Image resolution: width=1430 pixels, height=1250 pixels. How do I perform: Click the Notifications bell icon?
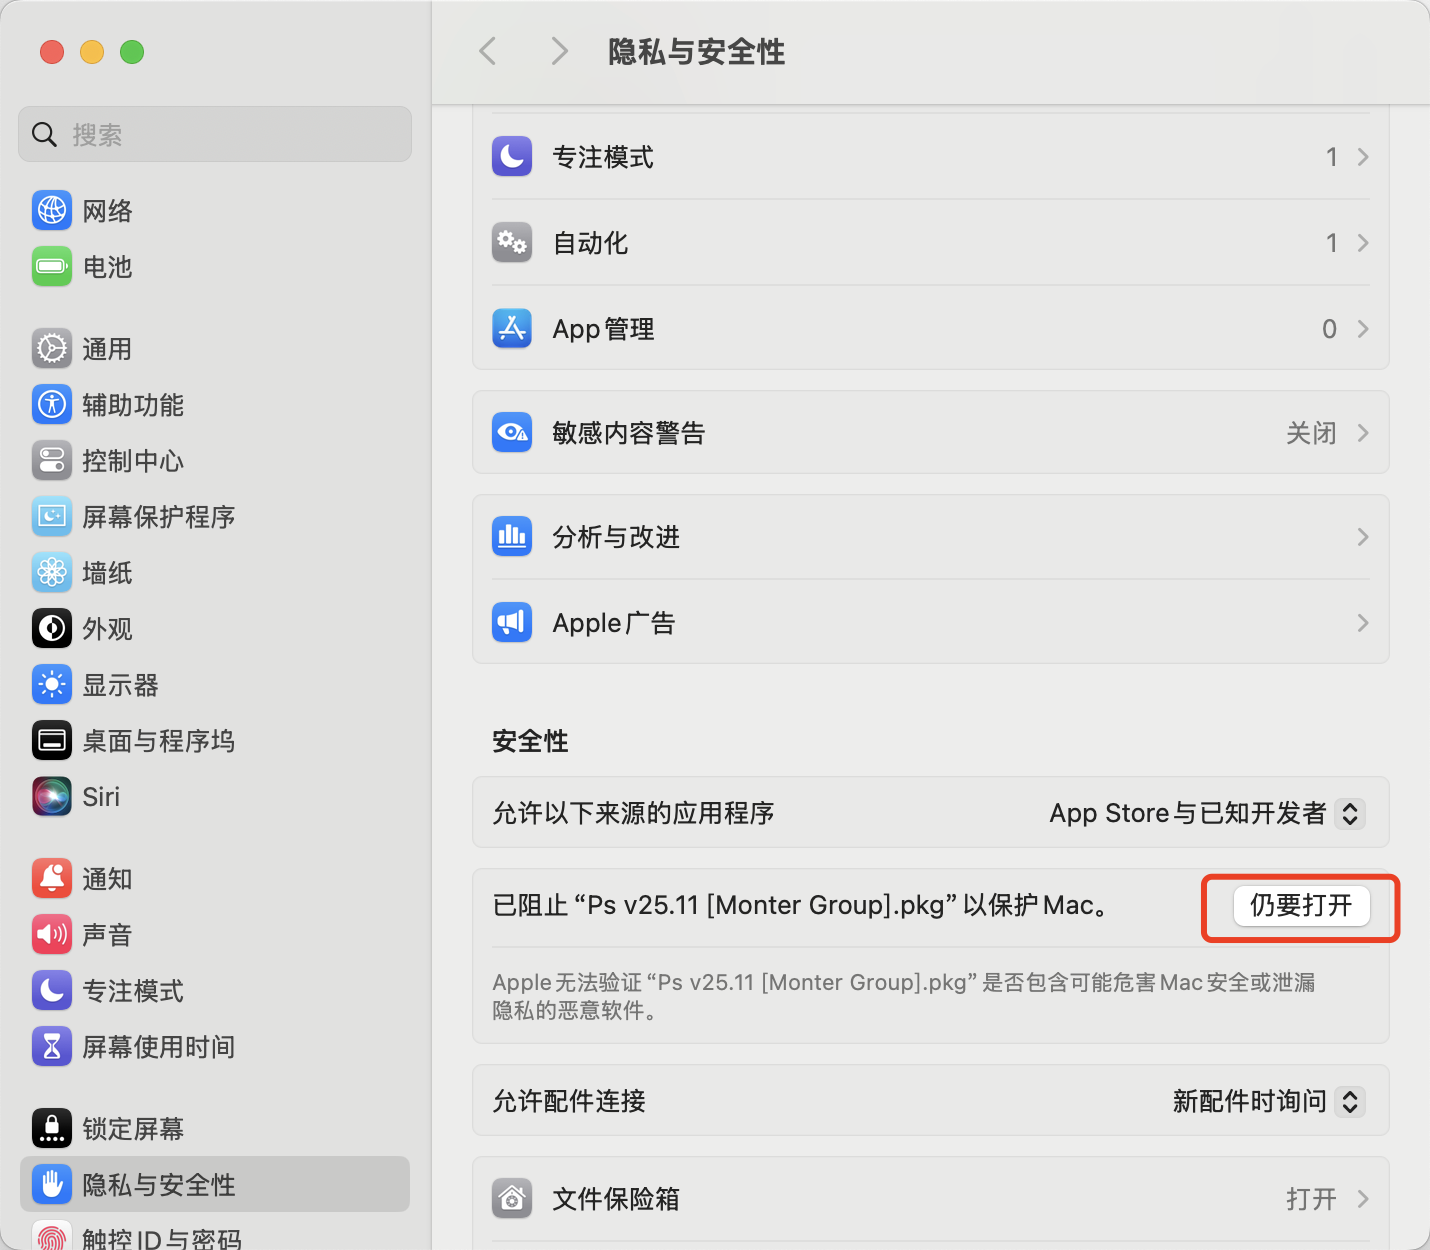pyautogui.click(x=52, y=879)
